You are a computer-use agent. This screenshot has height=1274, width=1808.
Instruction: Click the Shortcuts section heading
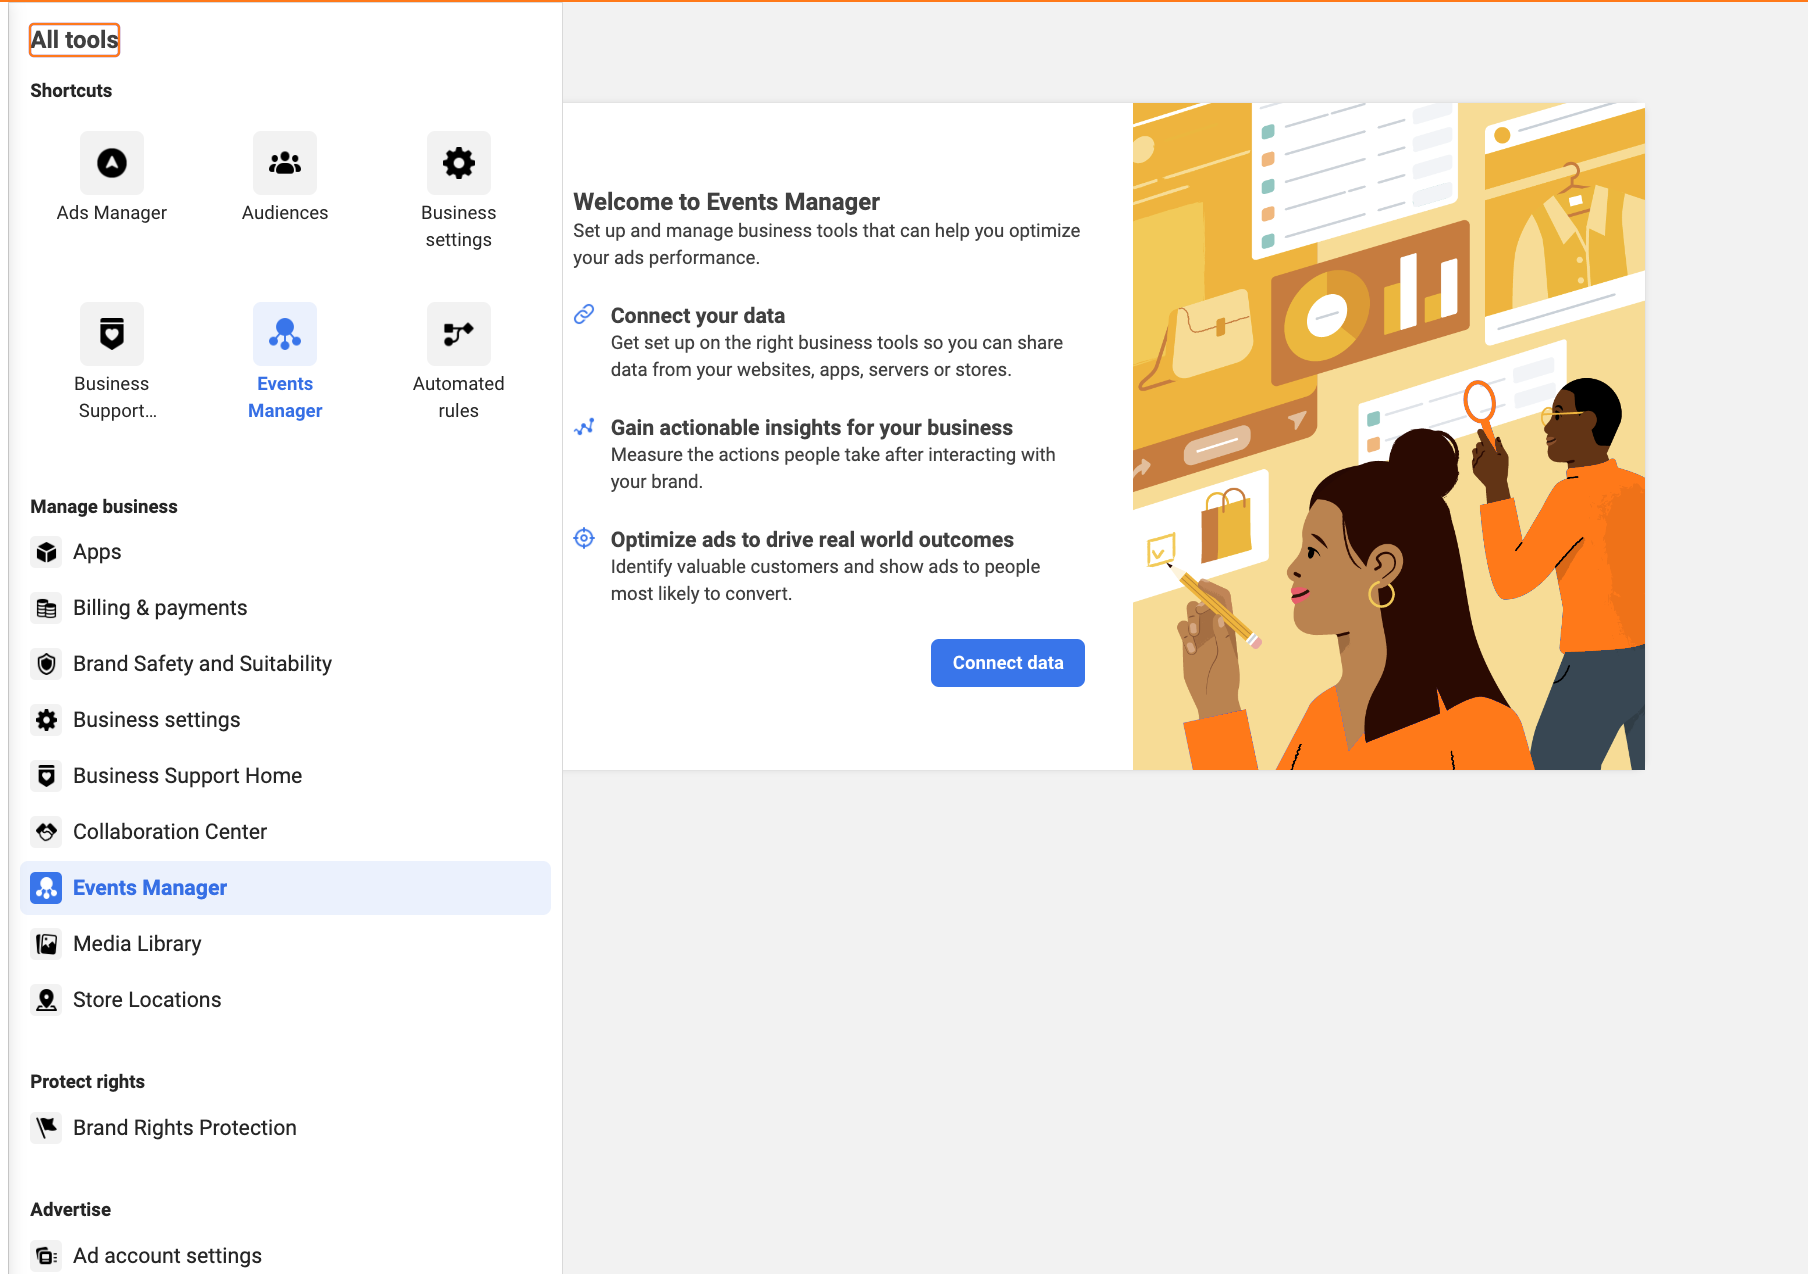tap(71, 91)
